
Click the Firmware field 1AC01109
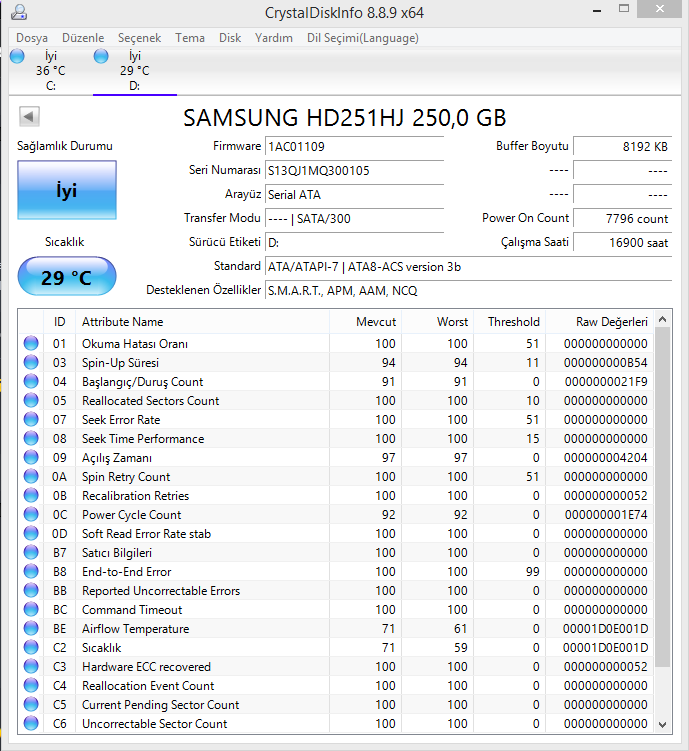tap(355, 147)
